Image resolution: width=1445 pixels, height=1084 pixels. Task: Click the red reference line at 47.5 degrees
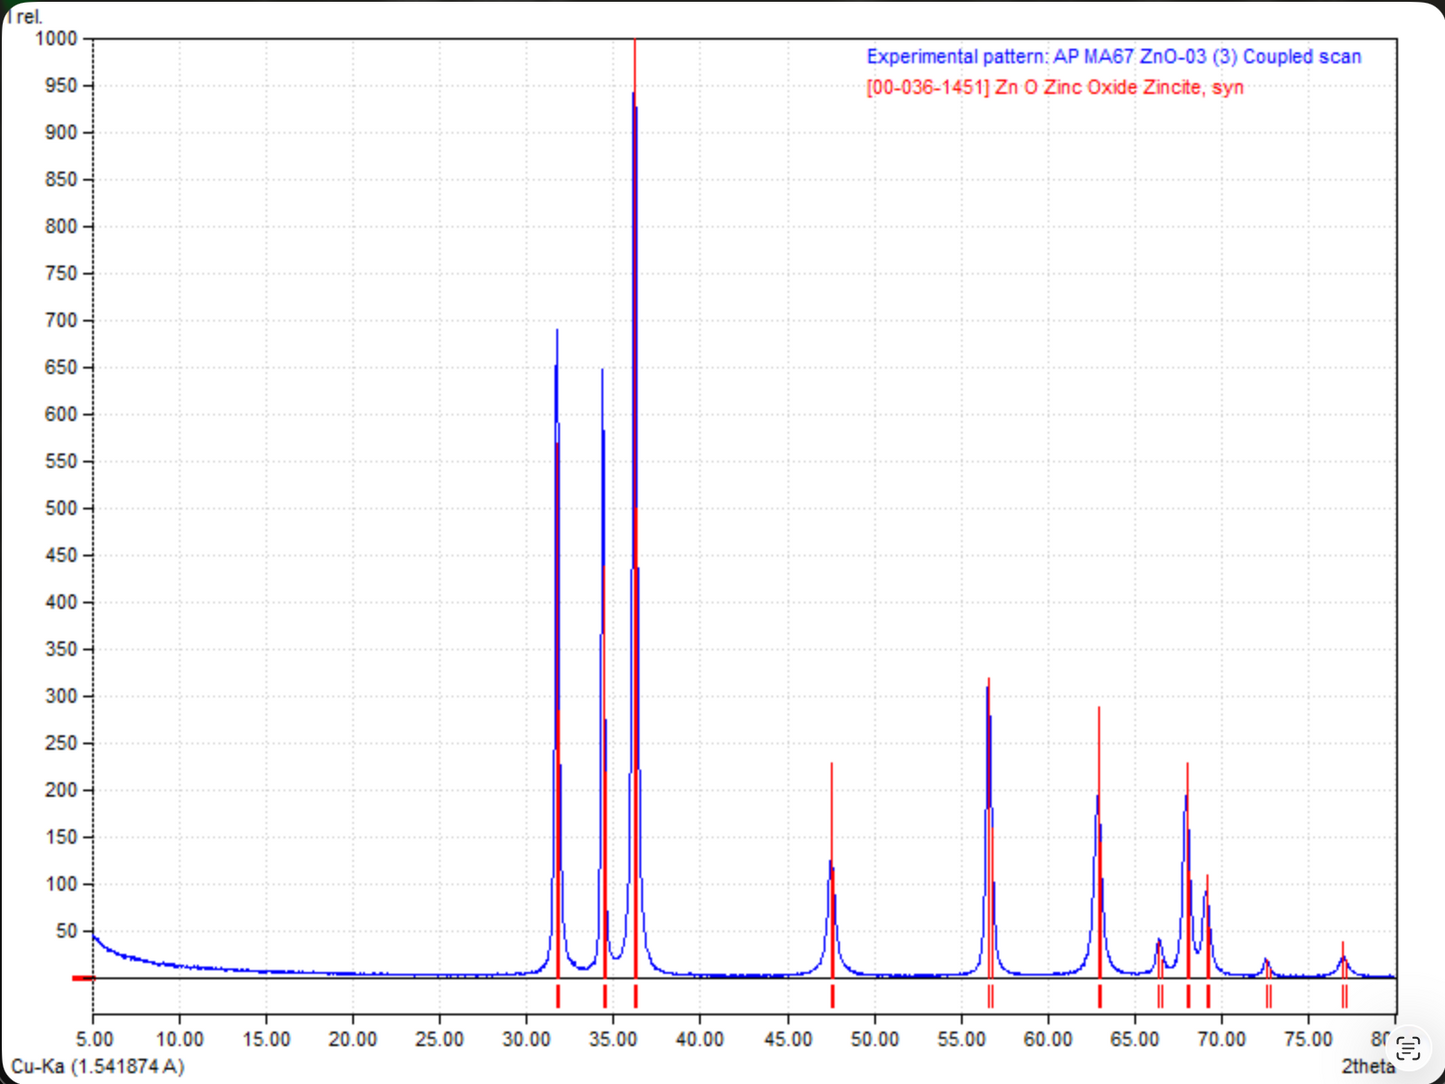[x=831, y=868]
